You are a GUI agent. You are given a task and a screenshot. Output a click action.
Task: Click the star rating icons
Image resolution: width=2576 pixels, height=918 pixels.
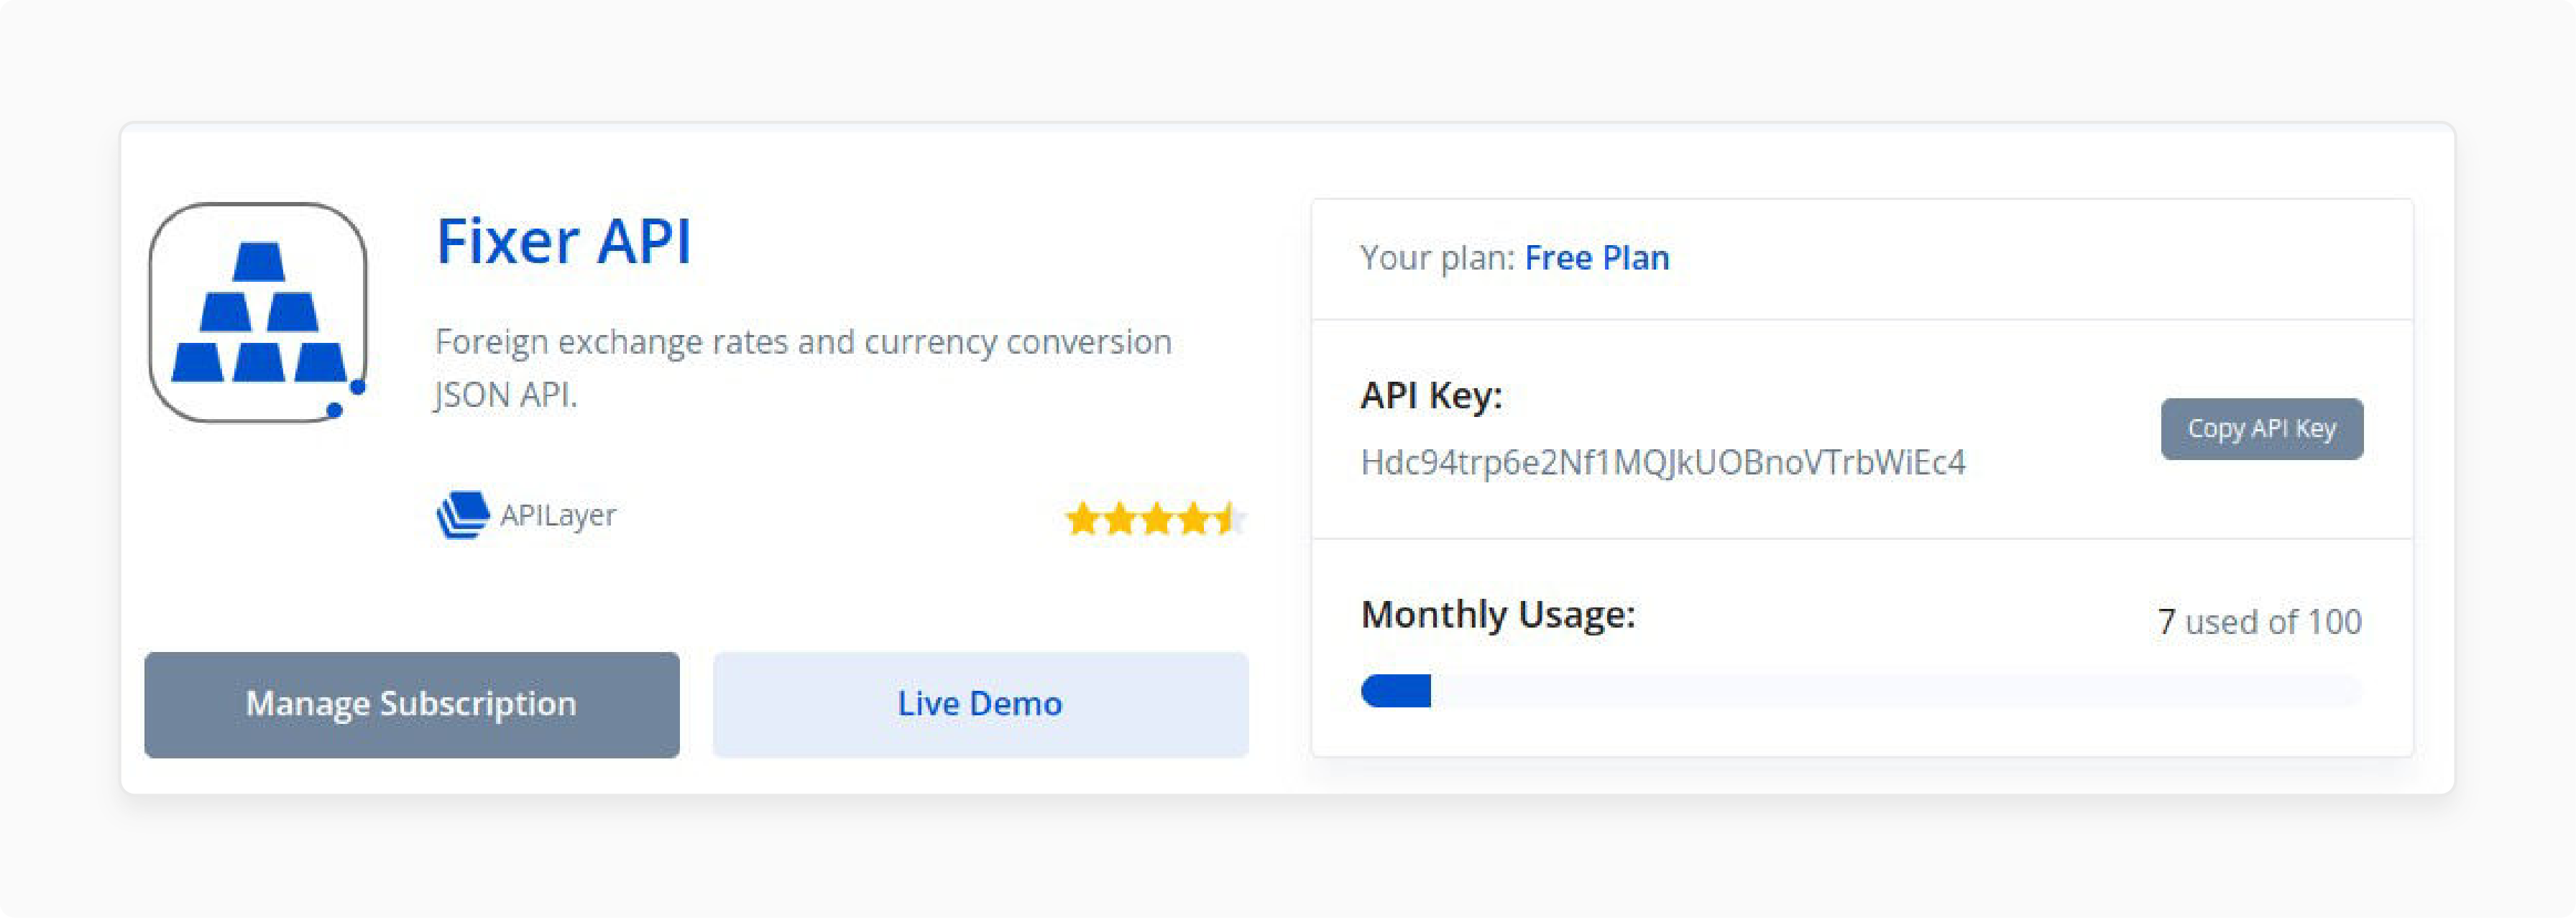point(1156,519)
